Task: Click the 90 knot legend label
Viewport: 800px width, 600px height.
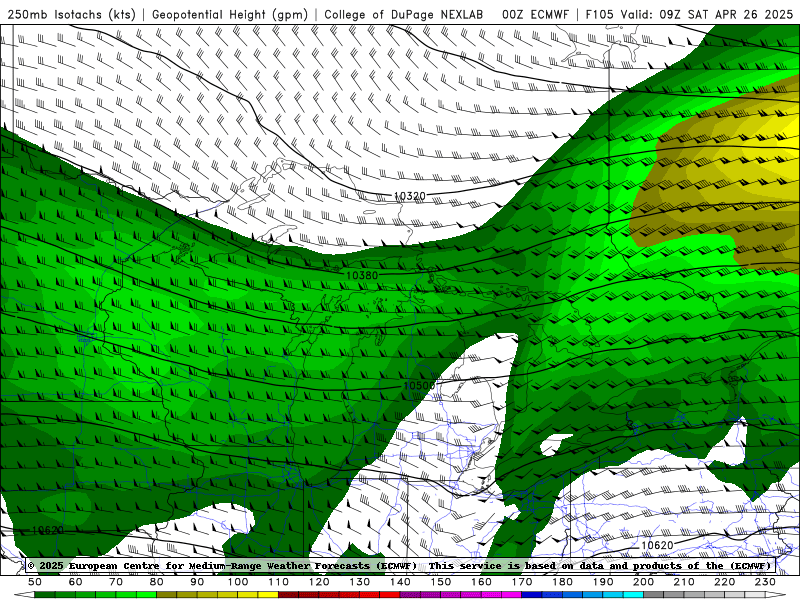Action: point(197,582)
